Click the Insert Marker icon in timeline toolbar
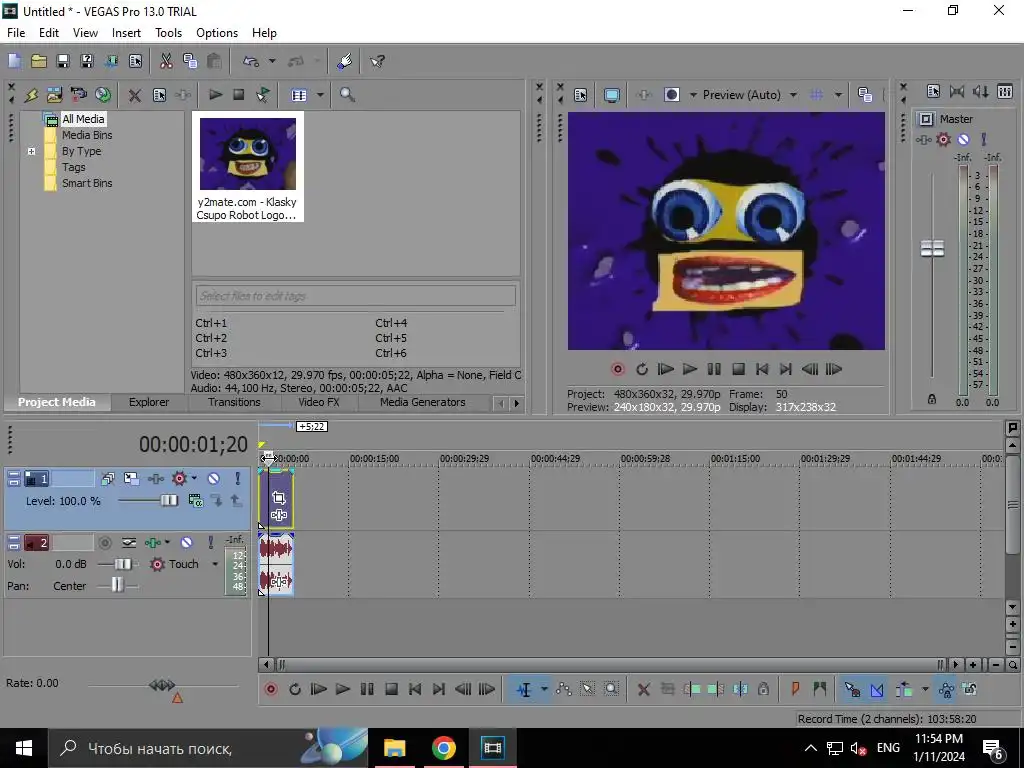Screen dimensions: 1024x768 [795, 690]
